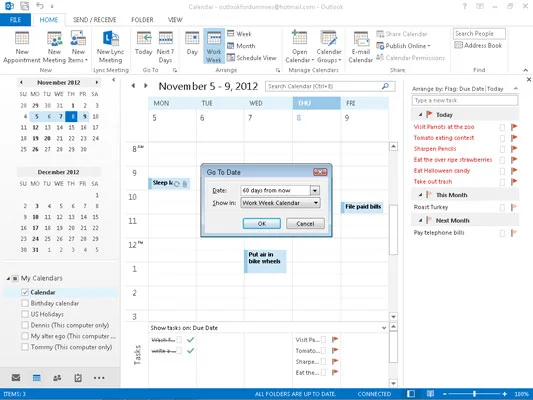Collapse the My Calendars group
Screen dimensions: 533x400
coord(8,278)
